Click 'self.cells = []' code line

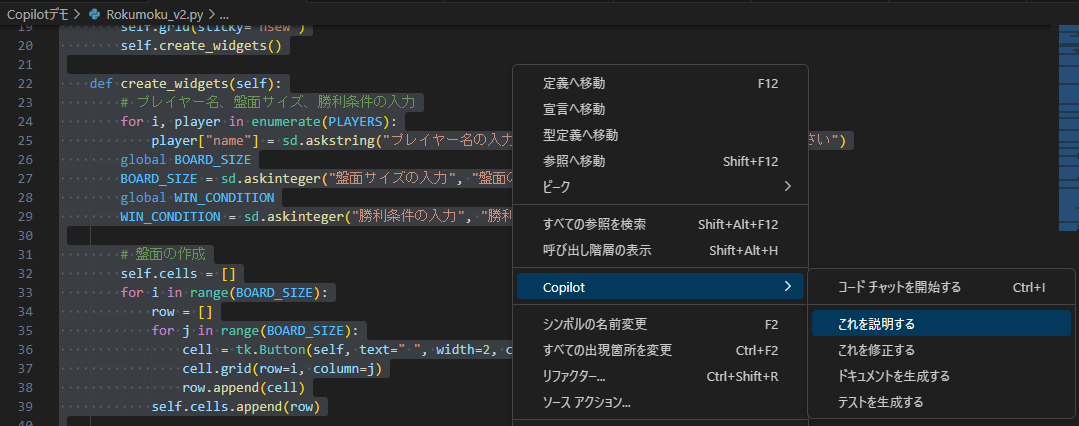coord(178,273)
